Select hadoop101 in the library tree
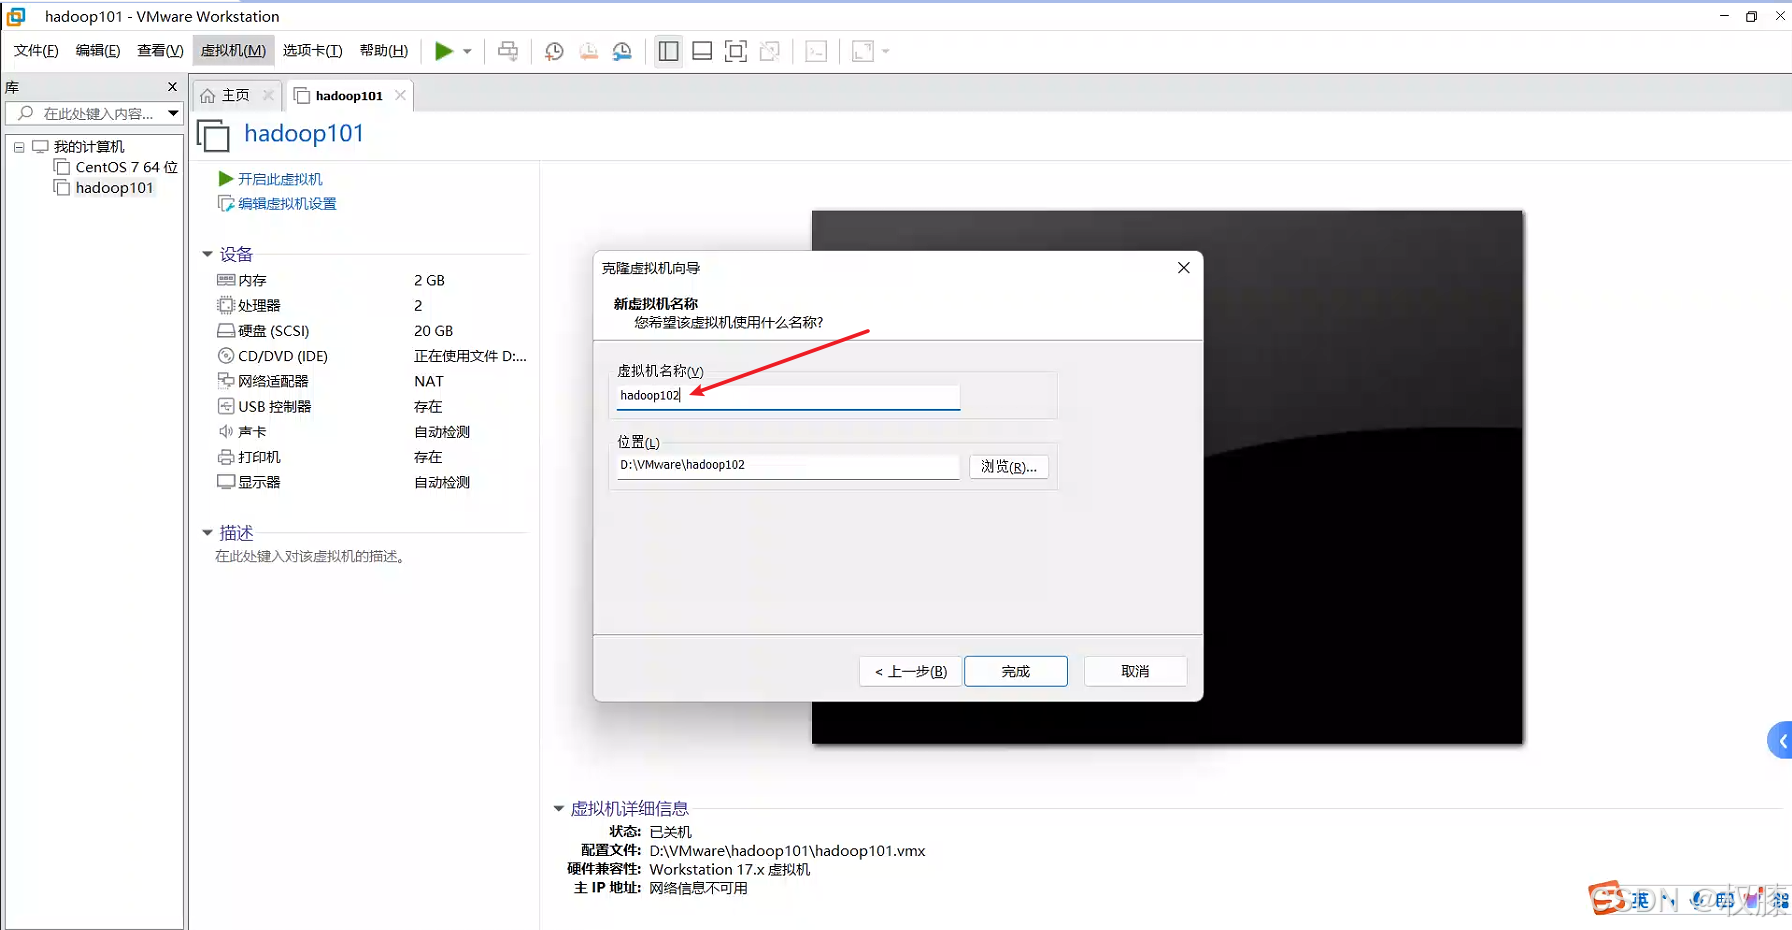 coord(105,188)
